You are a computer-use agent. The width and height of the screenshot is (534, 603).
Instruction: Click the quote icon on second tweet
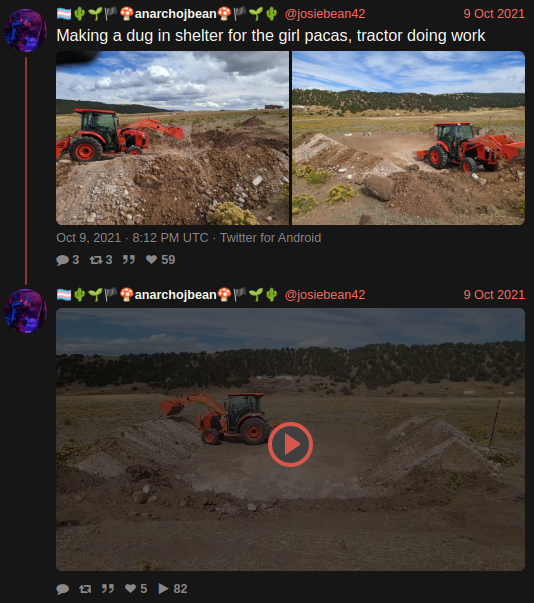point(108,588)
